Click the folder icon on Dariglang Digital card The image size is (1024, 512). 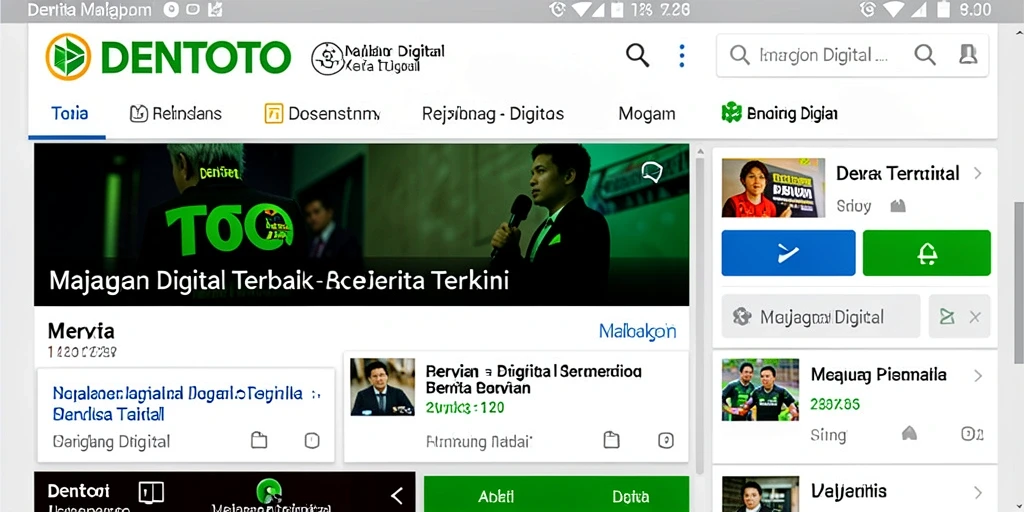pyautogui.click(x=259, y=440)
